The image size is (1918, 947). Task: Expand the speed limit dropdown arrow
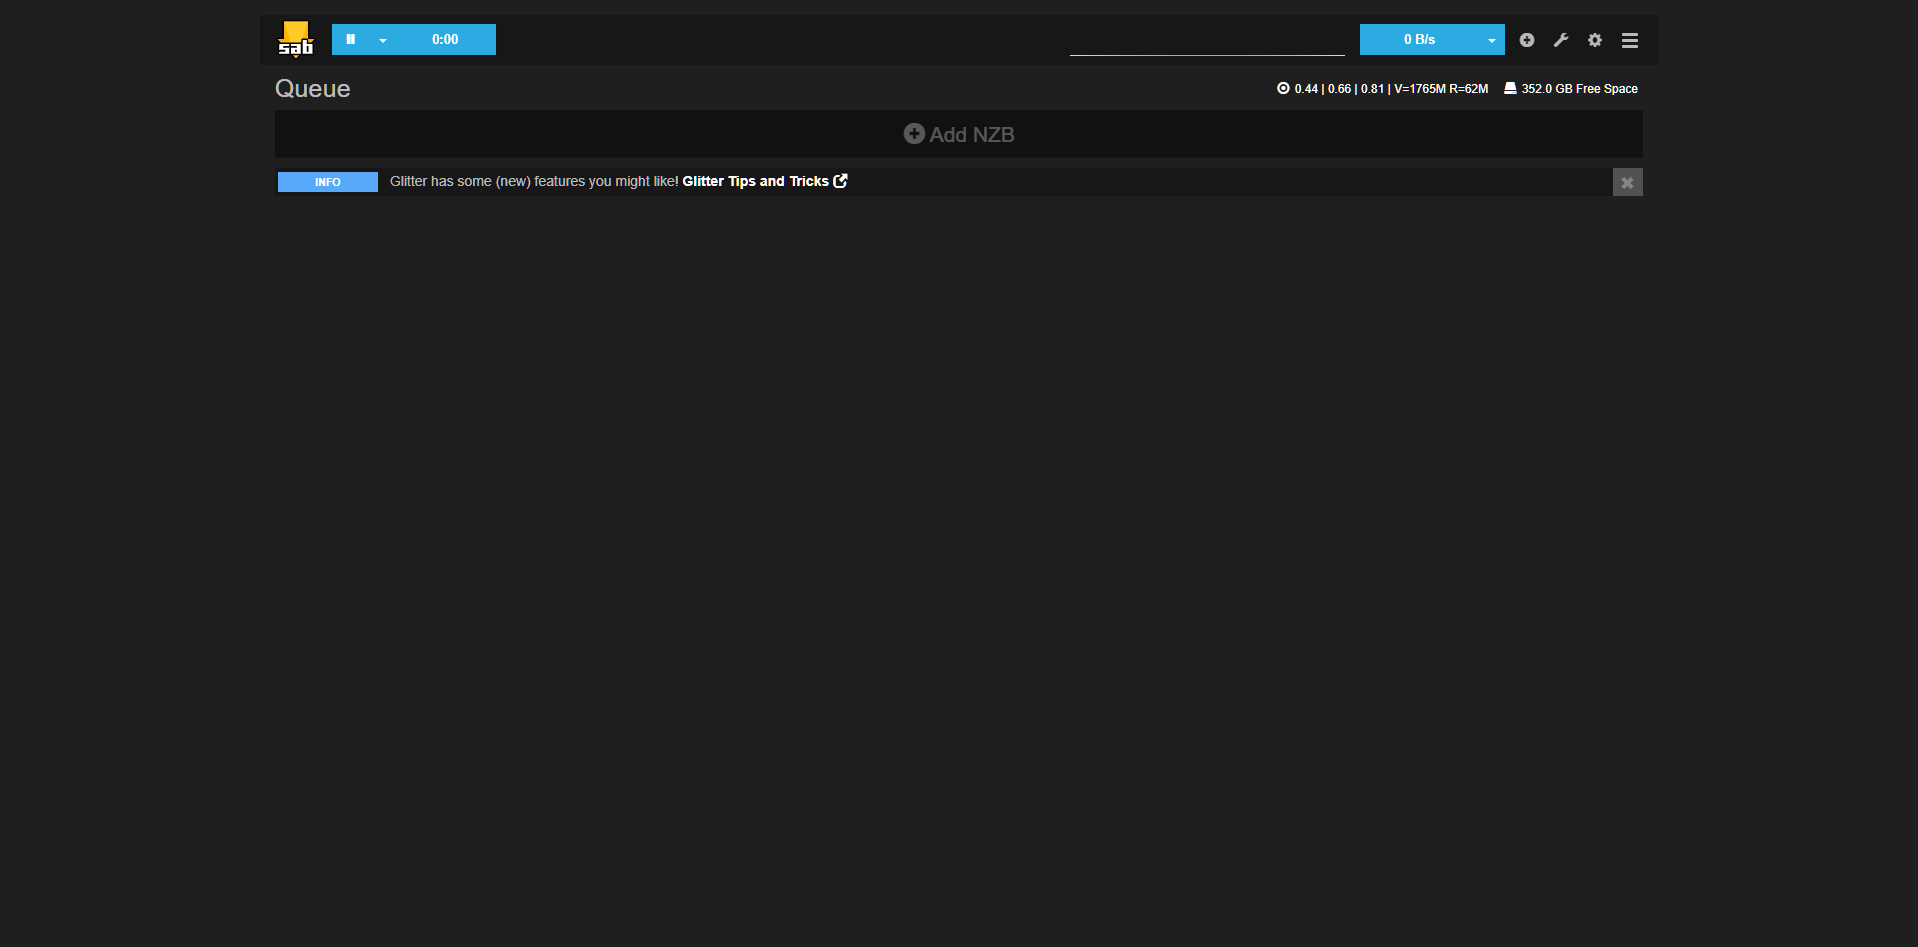tap(1491, 41)
